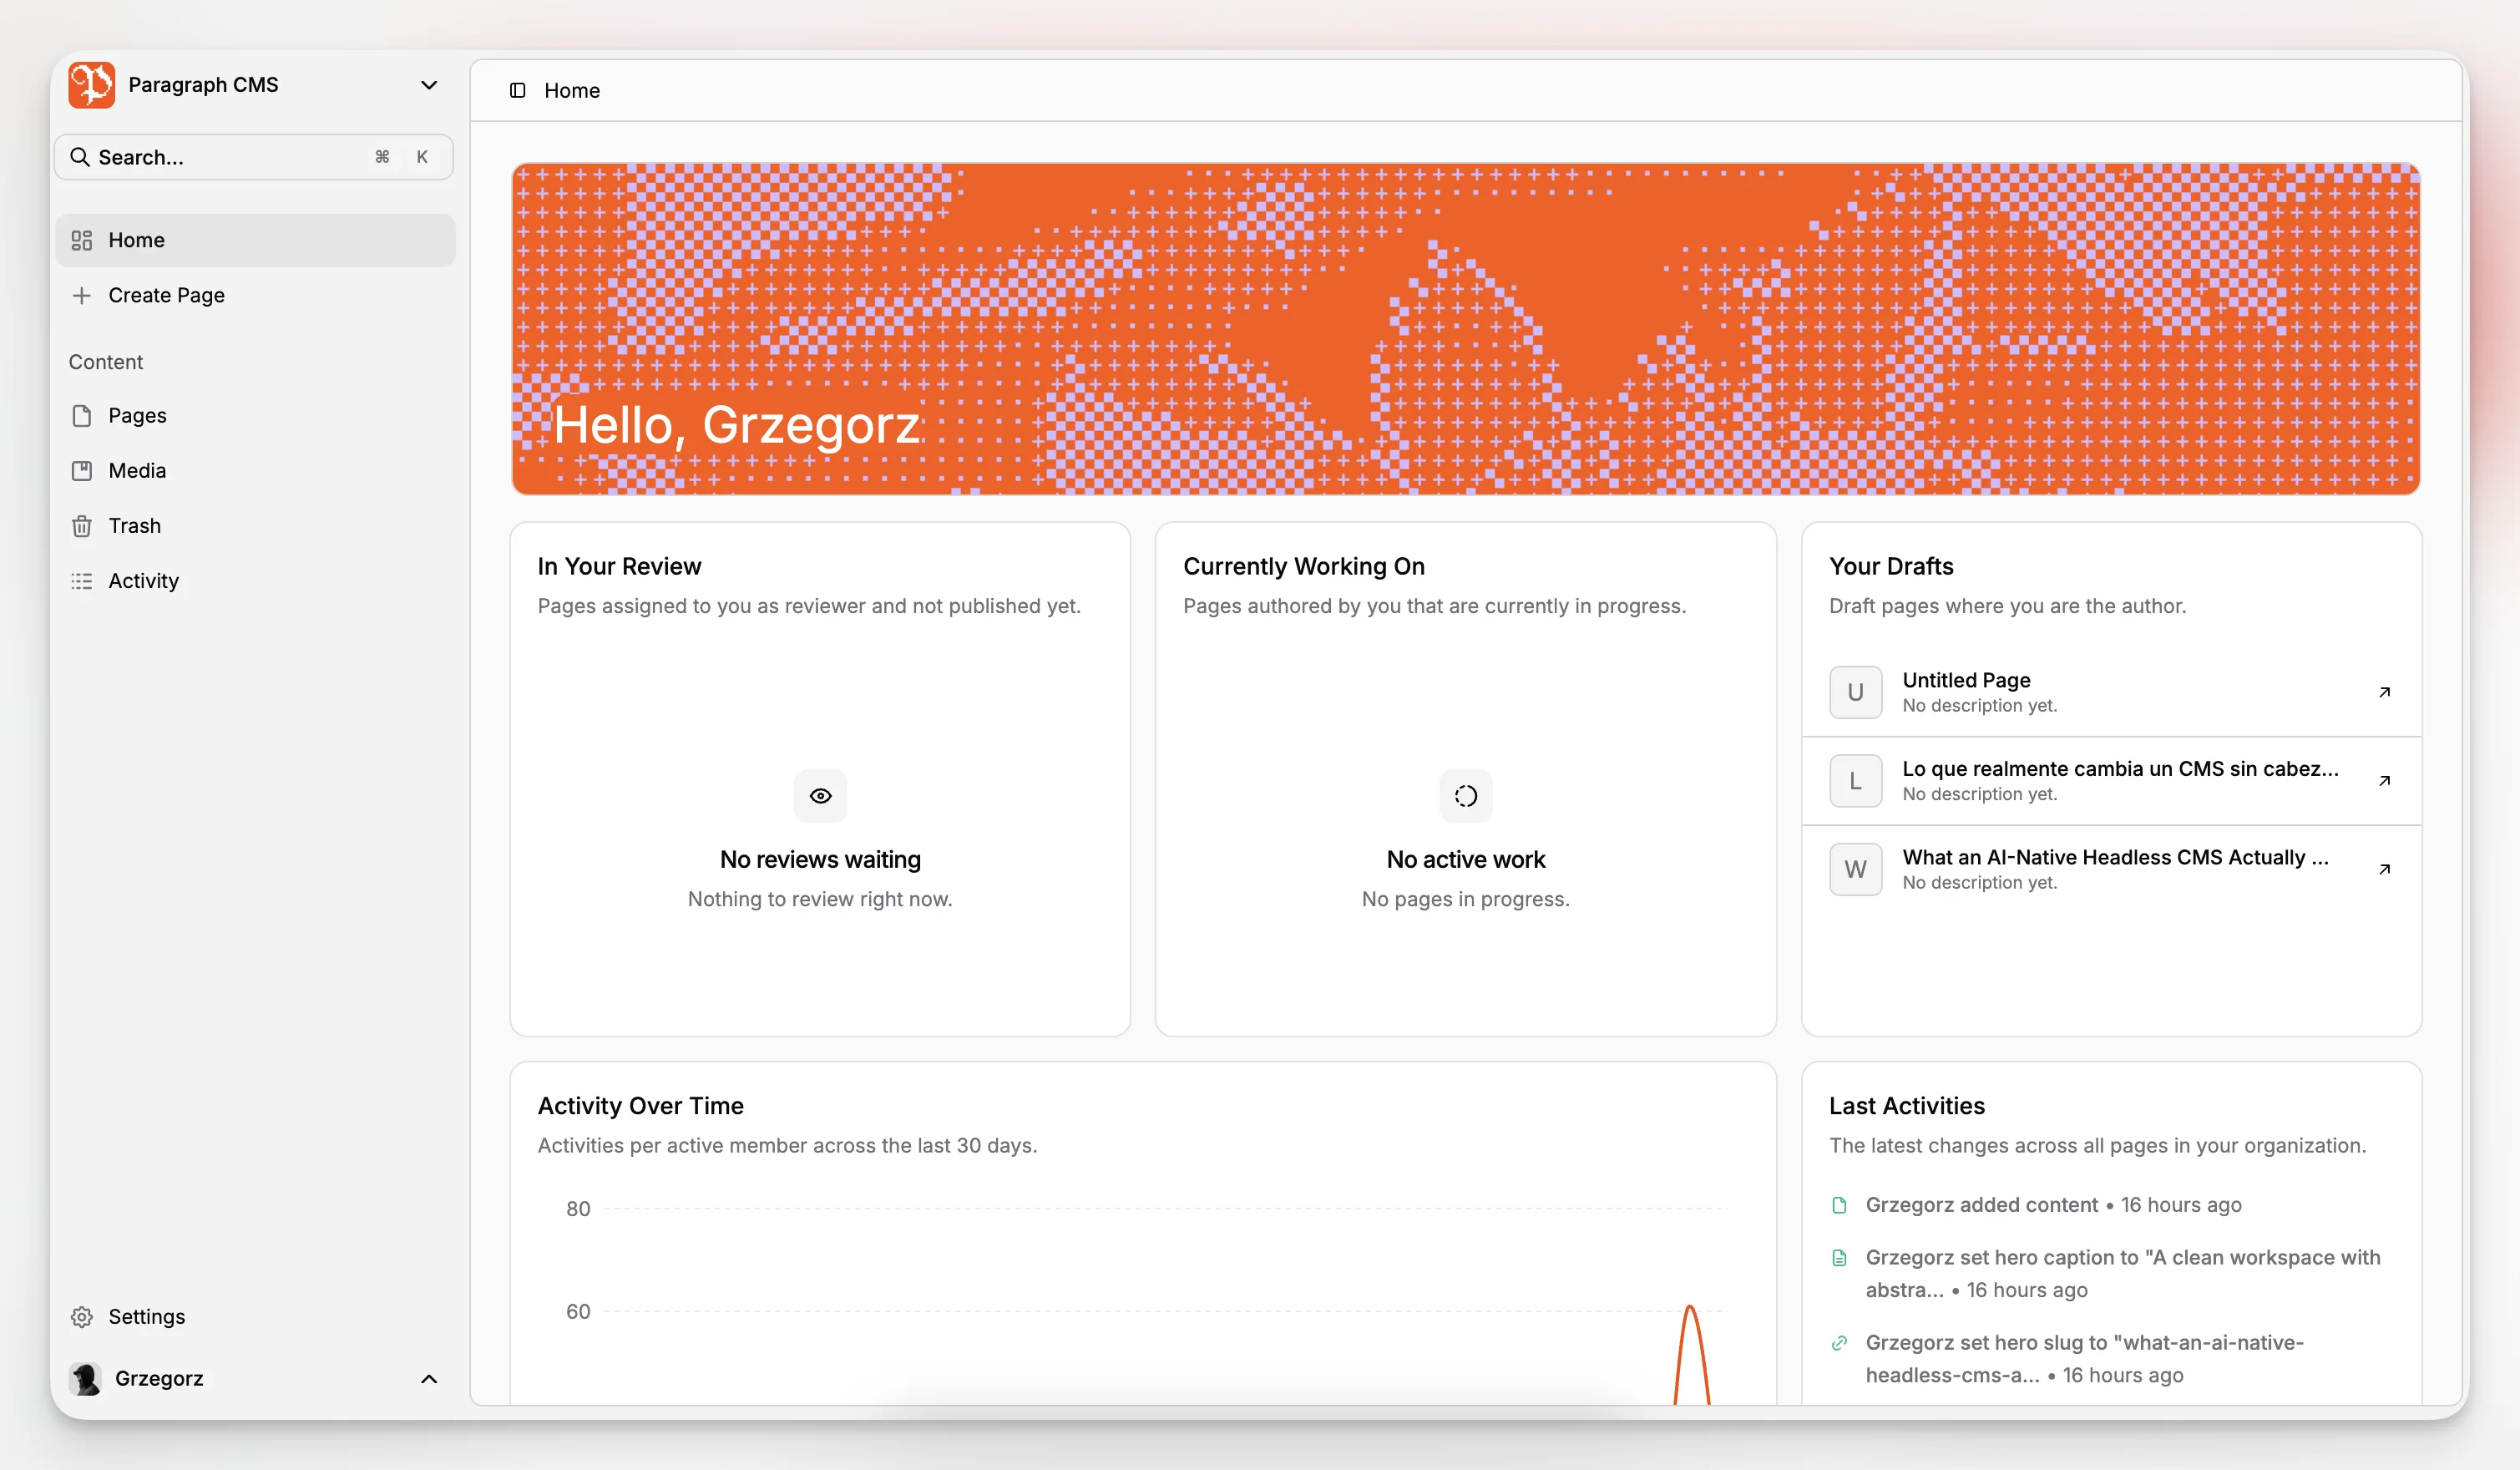
Task: Click the arrow icon on Untitled Page row
Action: point(2385,692)
